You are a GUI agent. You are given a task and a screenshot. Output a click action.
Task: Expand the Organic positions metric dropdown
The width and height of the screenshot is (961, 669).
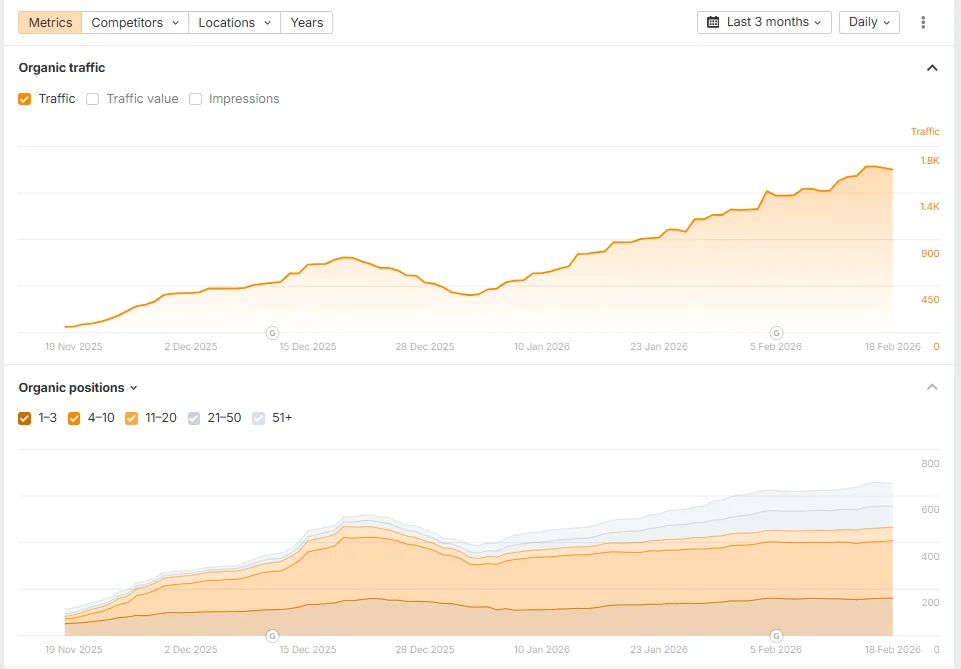[135, 388]
